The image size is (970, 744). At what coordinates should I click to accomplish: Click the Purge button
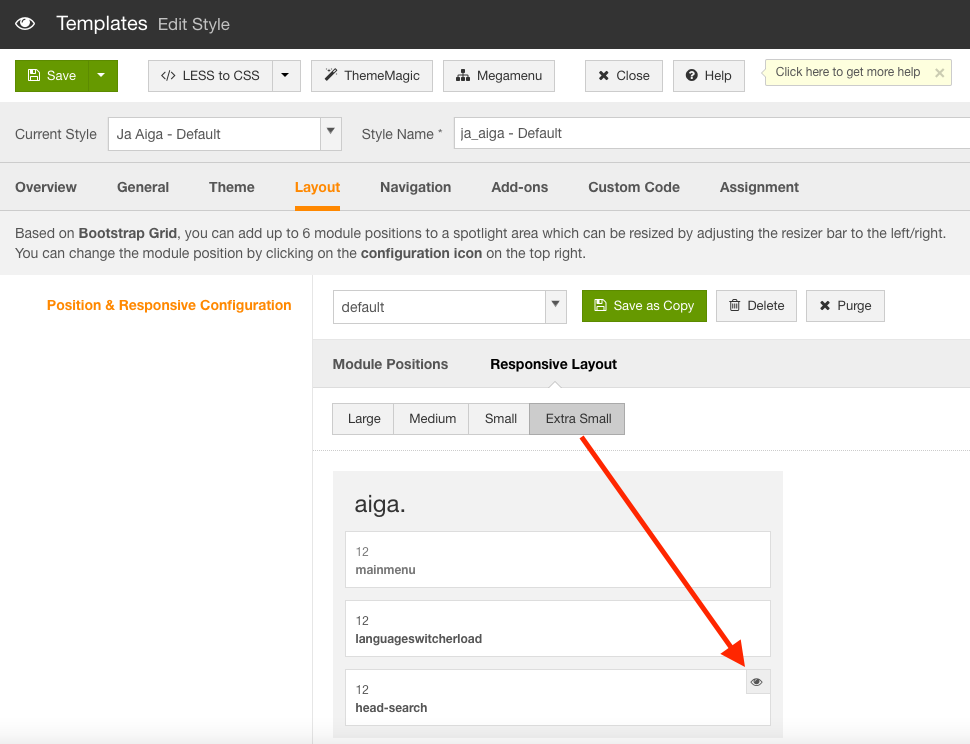click(845, 306)
